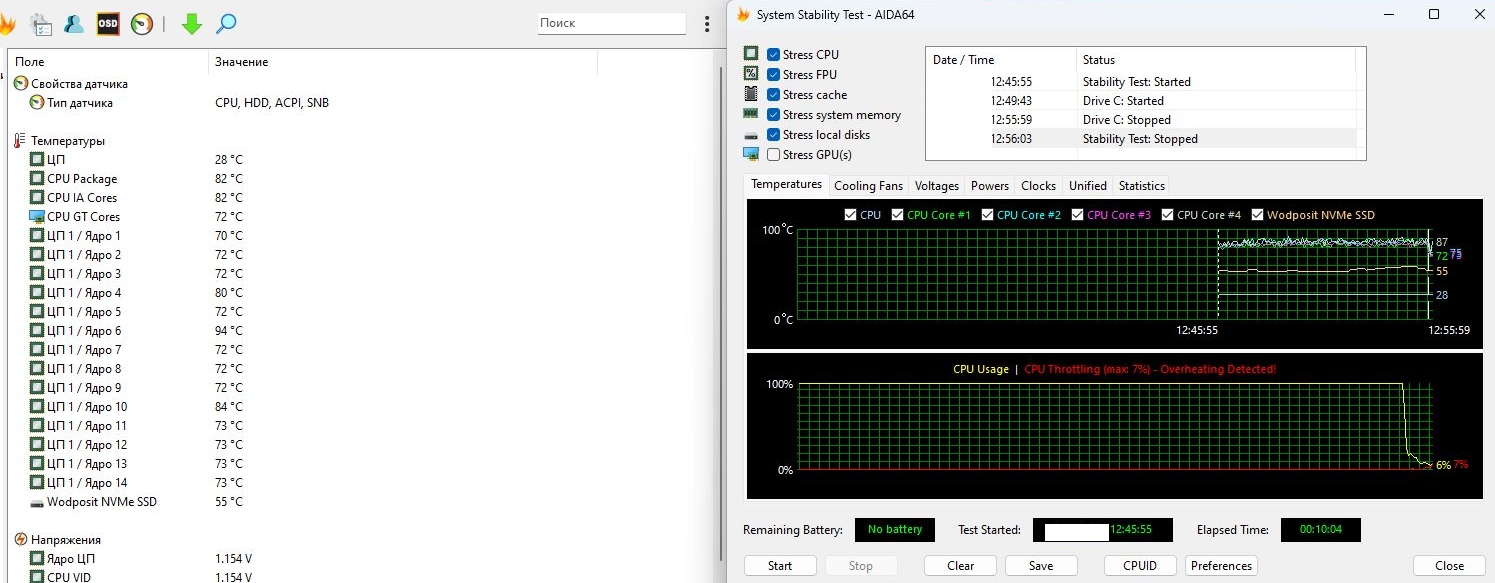Hide the Wodposit NVMe SSD graph line
The image size is (1495, 583).
click(1258, 215)
